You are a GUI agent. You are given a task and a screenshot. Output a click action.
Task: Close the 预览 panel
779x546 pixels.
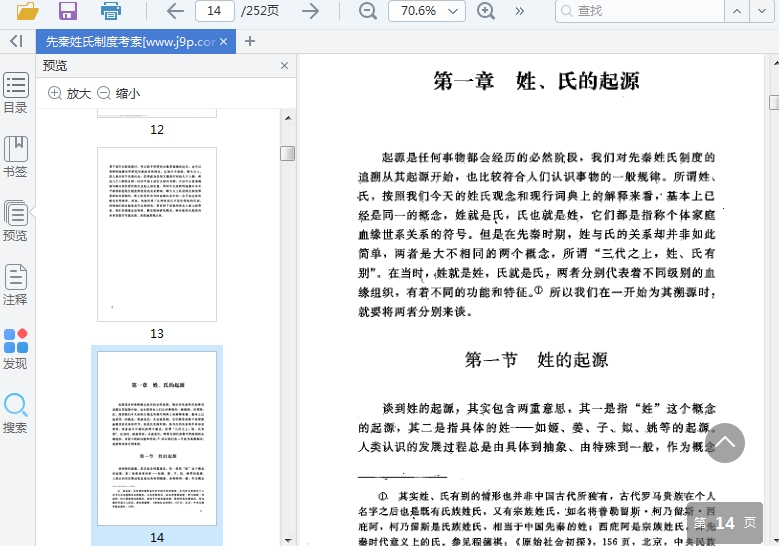click(284, 66)
